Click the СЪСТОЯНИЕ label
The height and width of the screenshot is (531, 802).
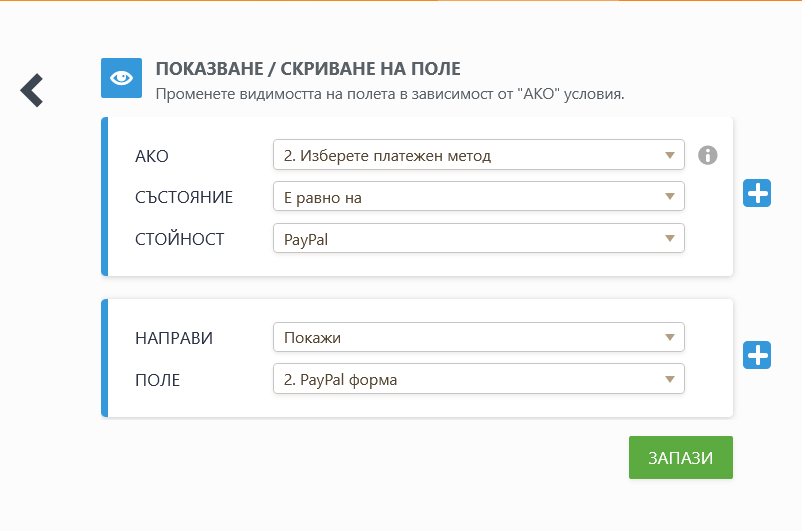tap(184, 198)
